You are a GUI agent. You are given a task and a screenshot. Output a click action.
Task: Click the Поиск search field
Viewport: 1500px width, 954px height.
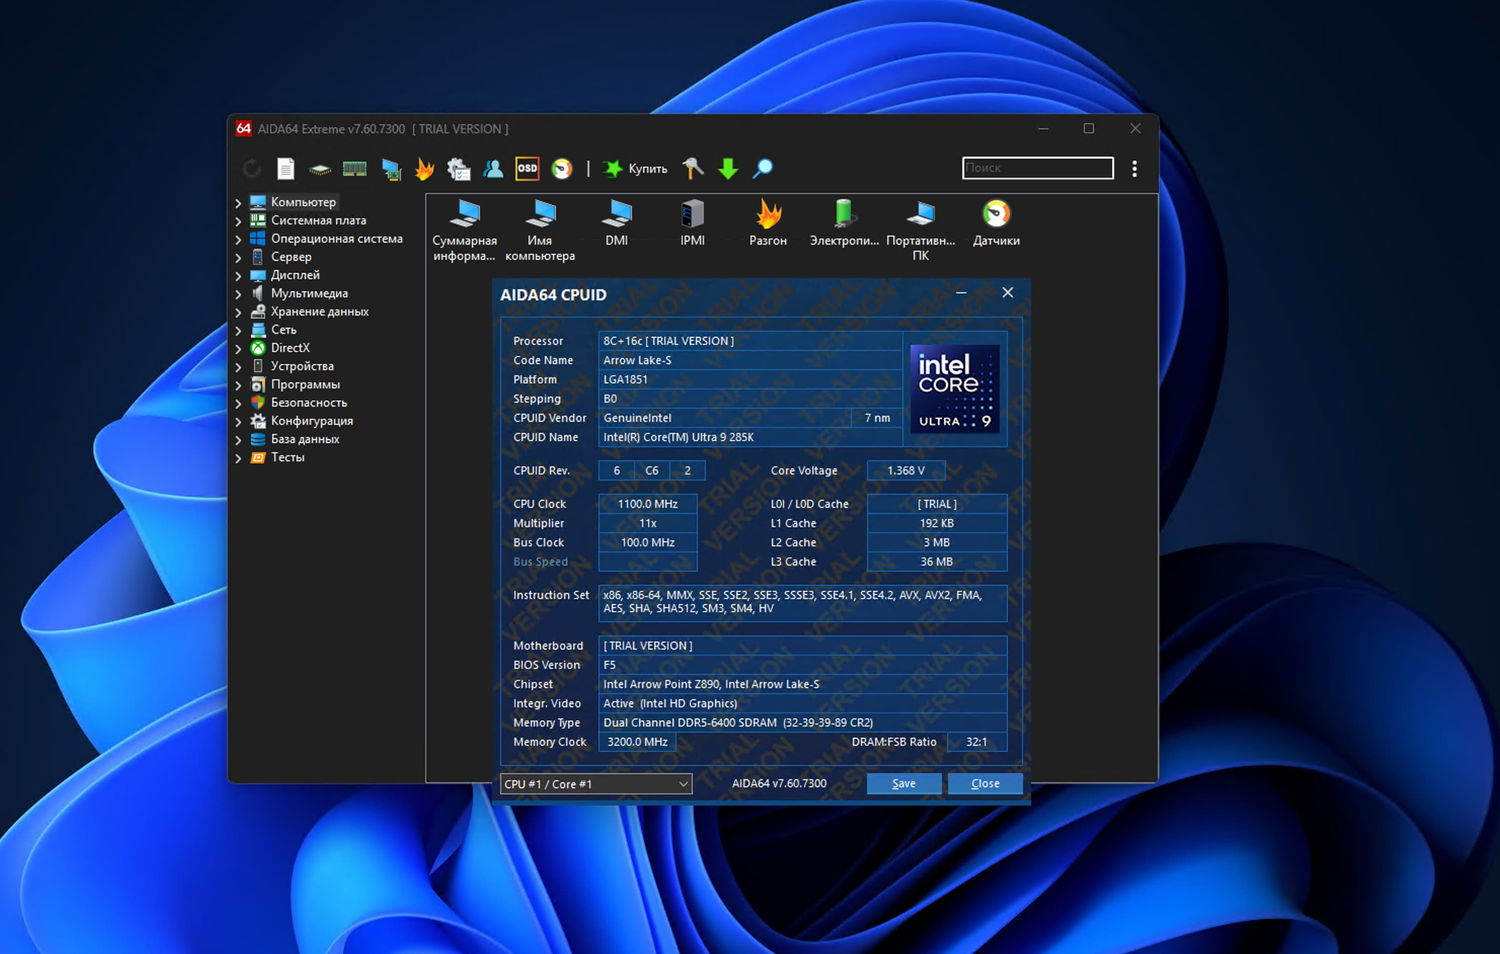(1037, 168)
